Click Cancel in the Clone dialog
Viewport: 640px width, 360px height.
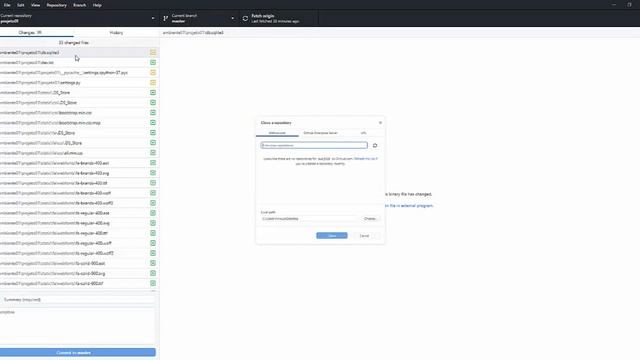coord(364,236)
